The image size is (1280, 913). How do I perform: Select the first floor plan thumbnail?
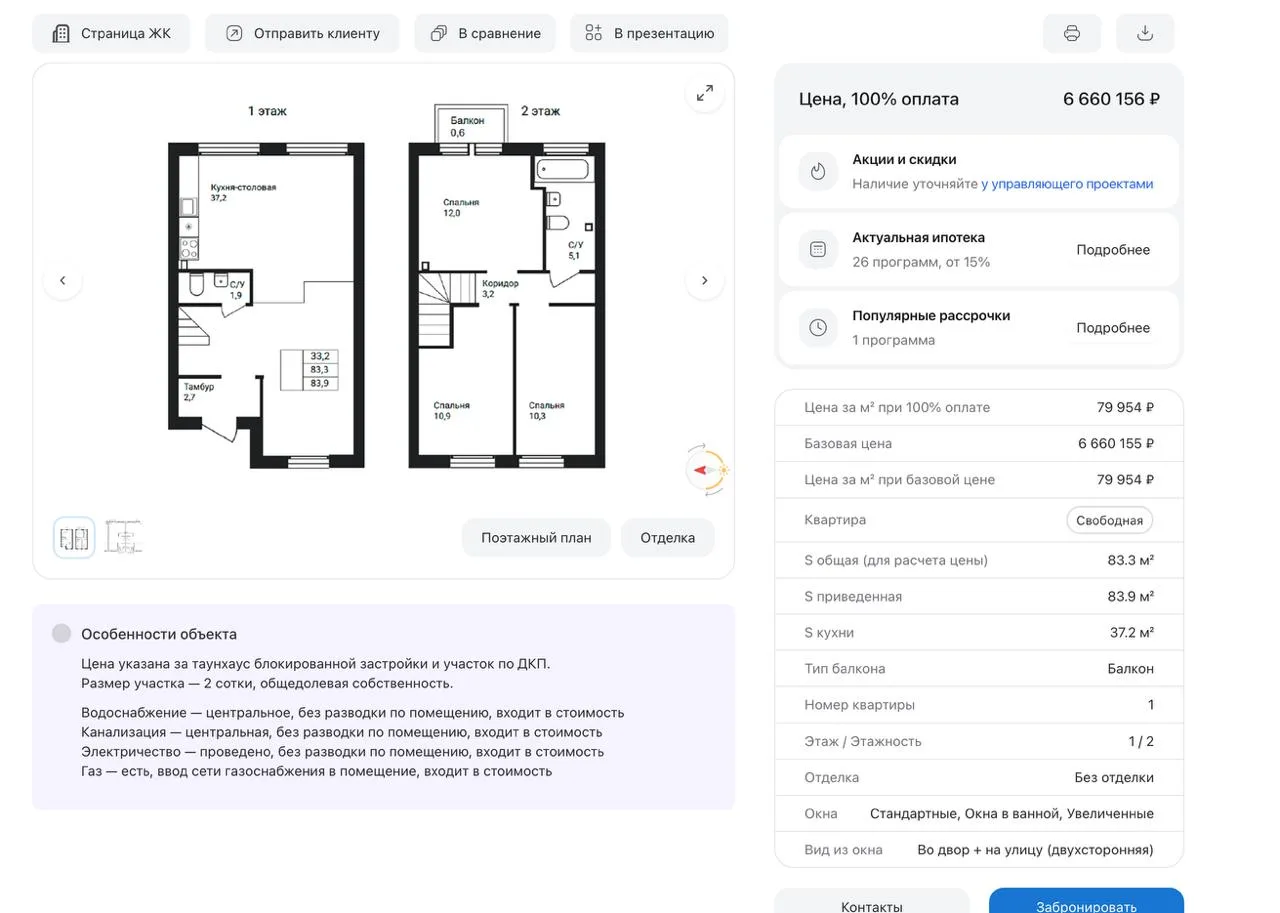pyautogui.click(x=74, y=538)
